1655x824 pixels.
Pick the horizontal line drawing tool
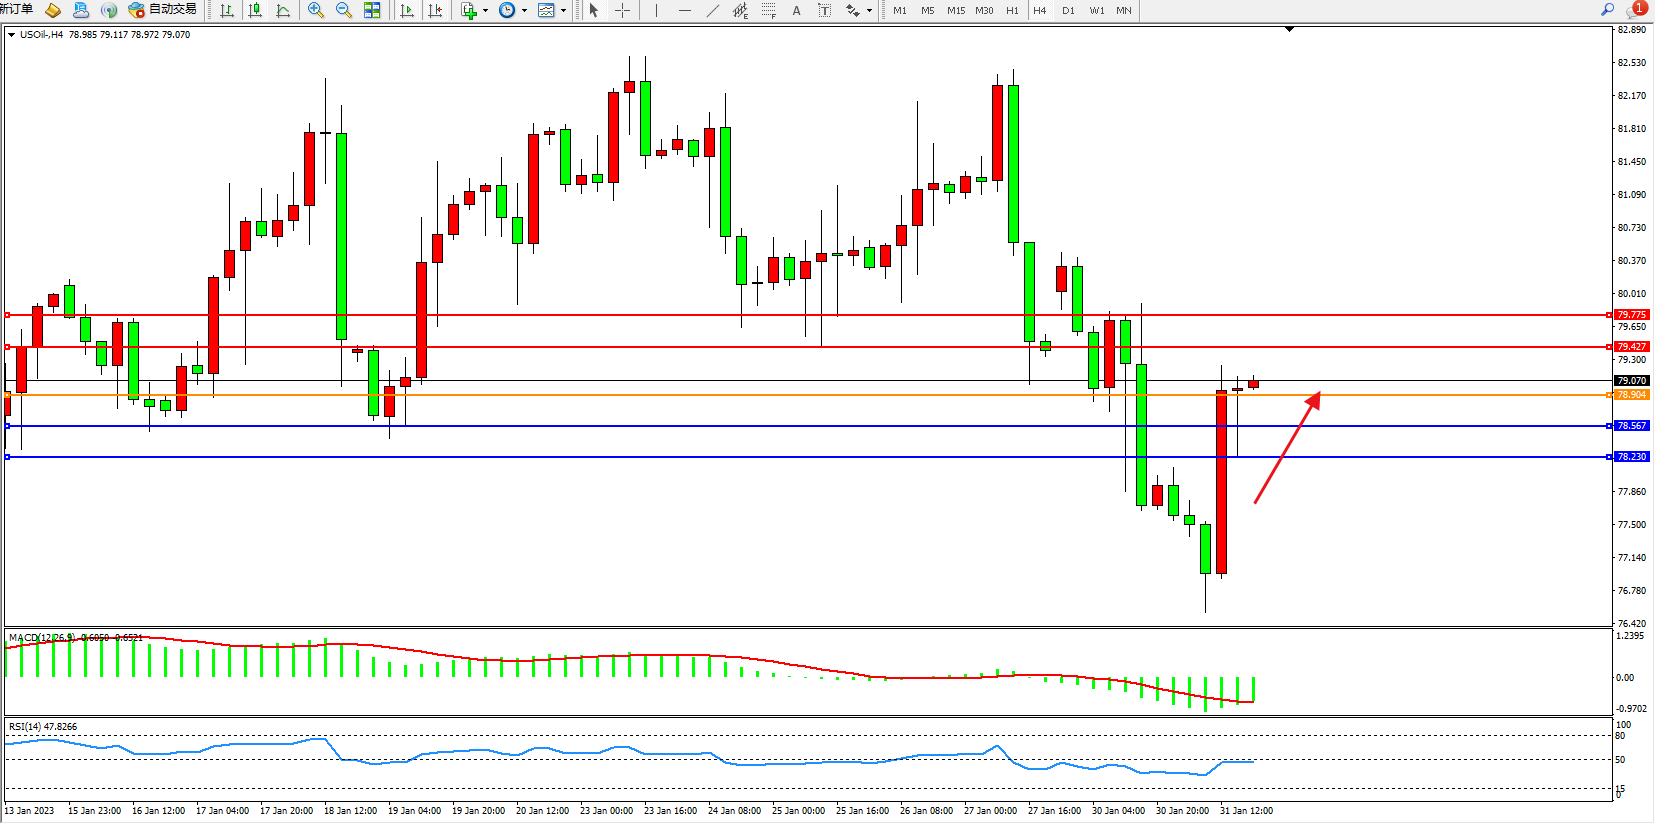684,10
